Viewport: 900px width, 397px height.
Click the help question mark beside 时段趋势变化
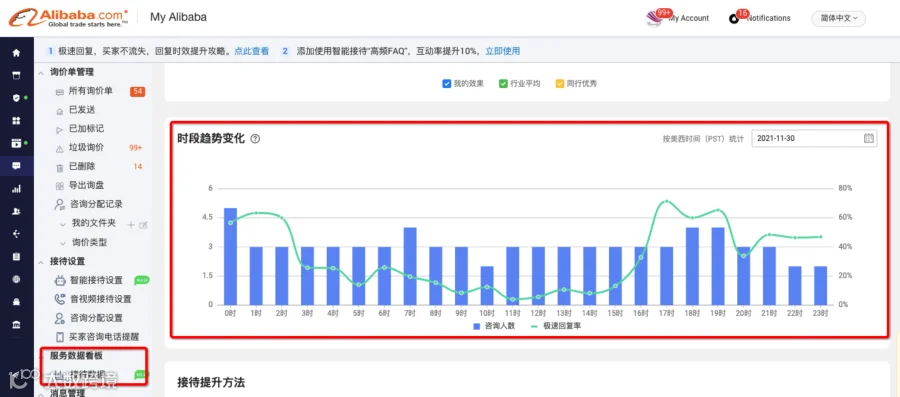tap(255, 139)
